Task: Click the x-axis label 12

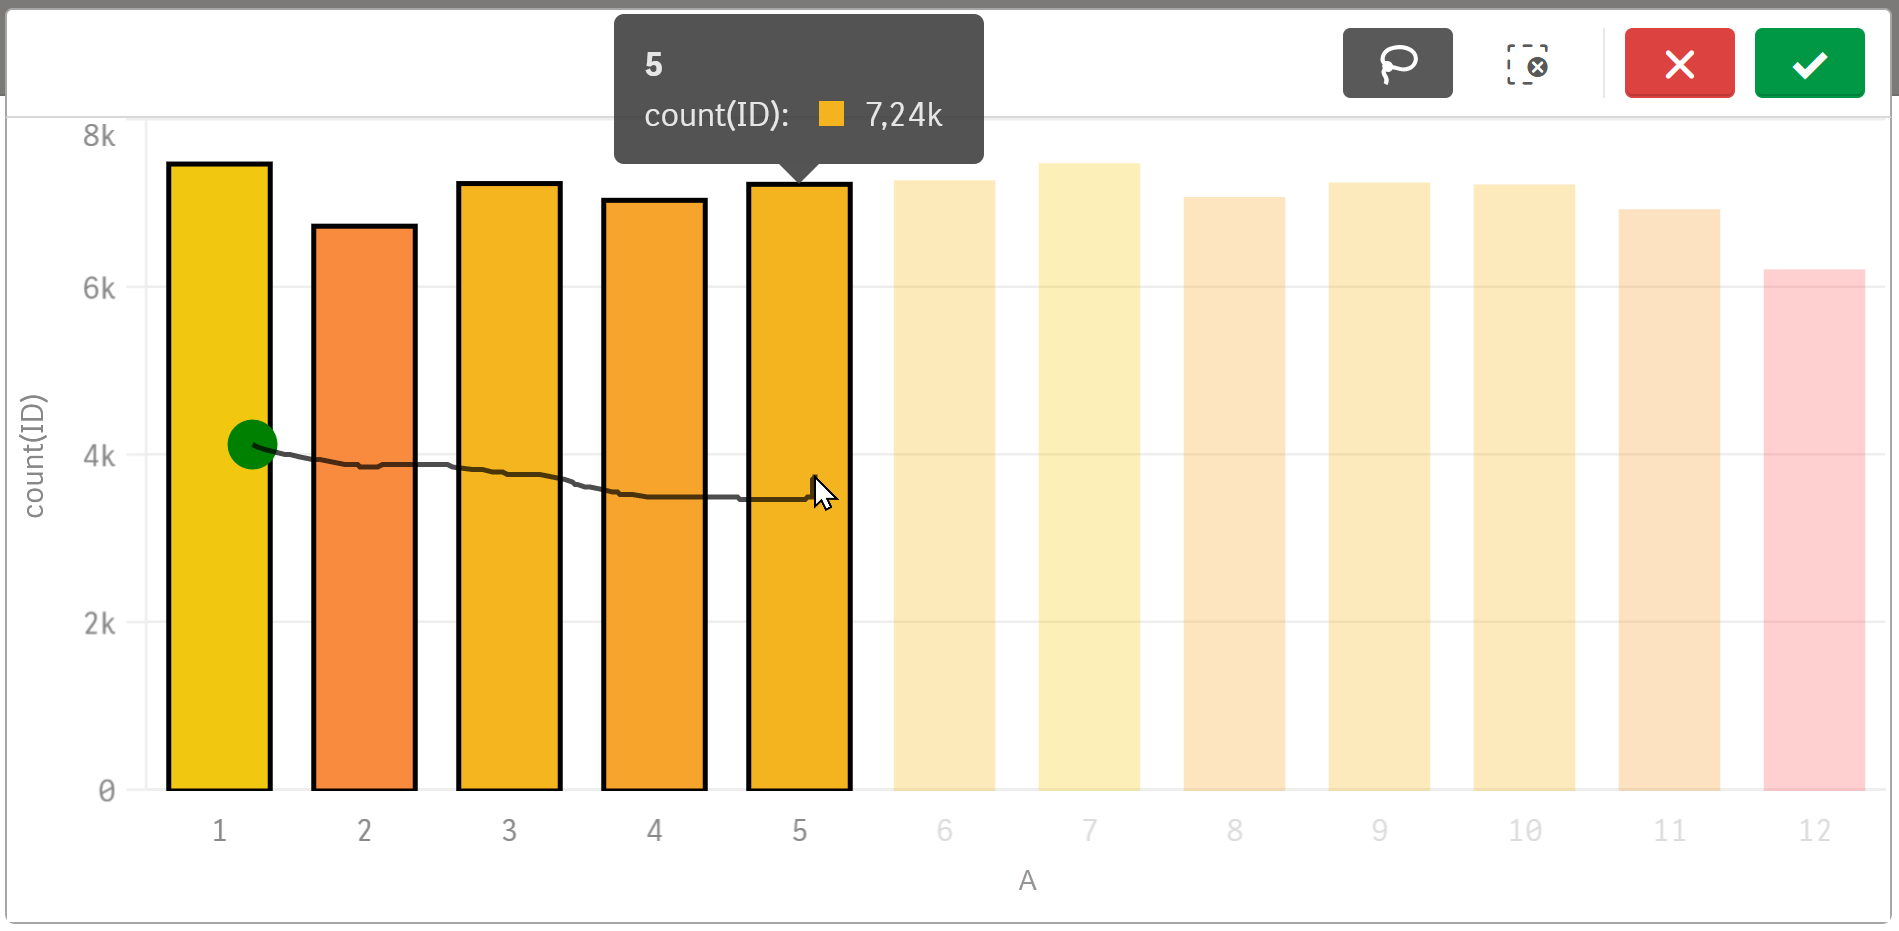Action: [1814, 830]
